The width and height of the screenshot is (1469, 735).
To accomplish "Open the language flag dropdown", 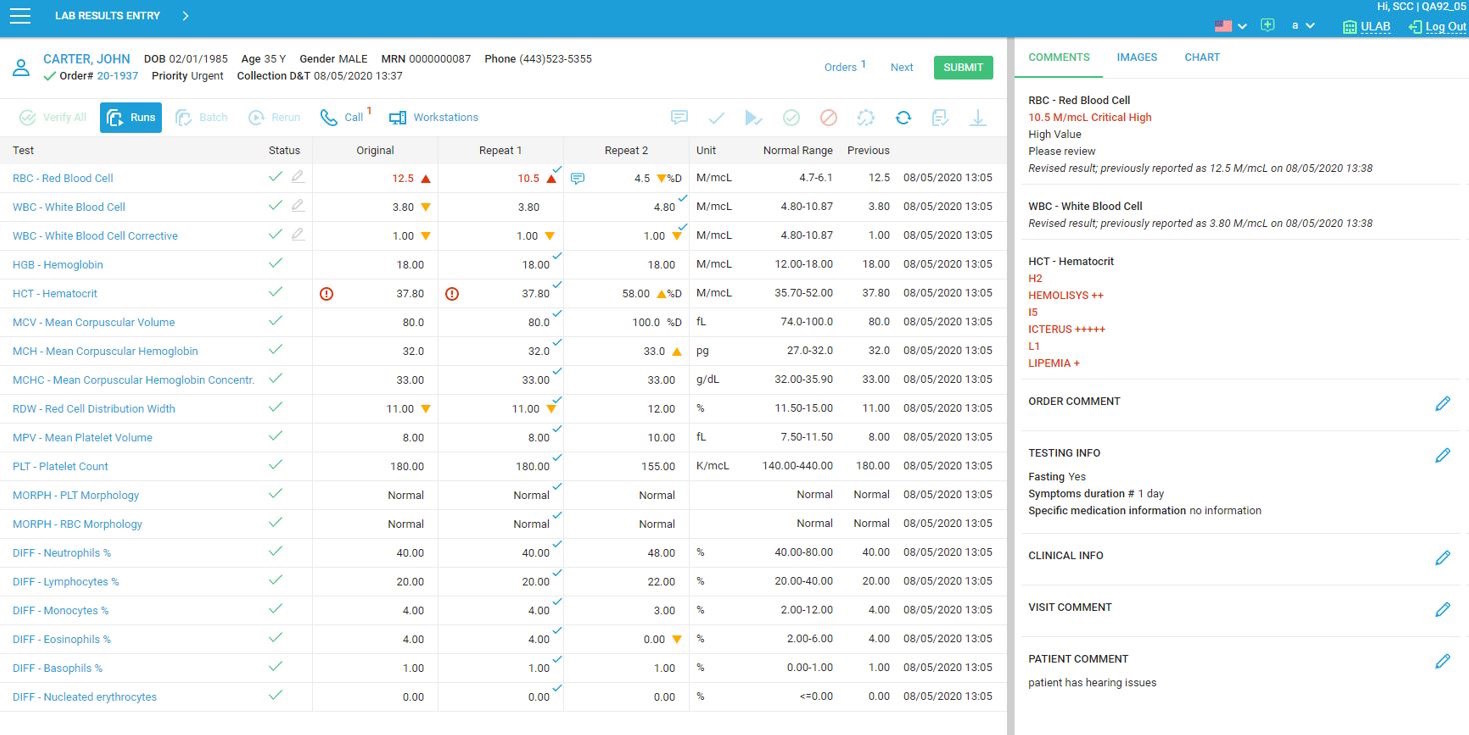I will (1230, 26).
